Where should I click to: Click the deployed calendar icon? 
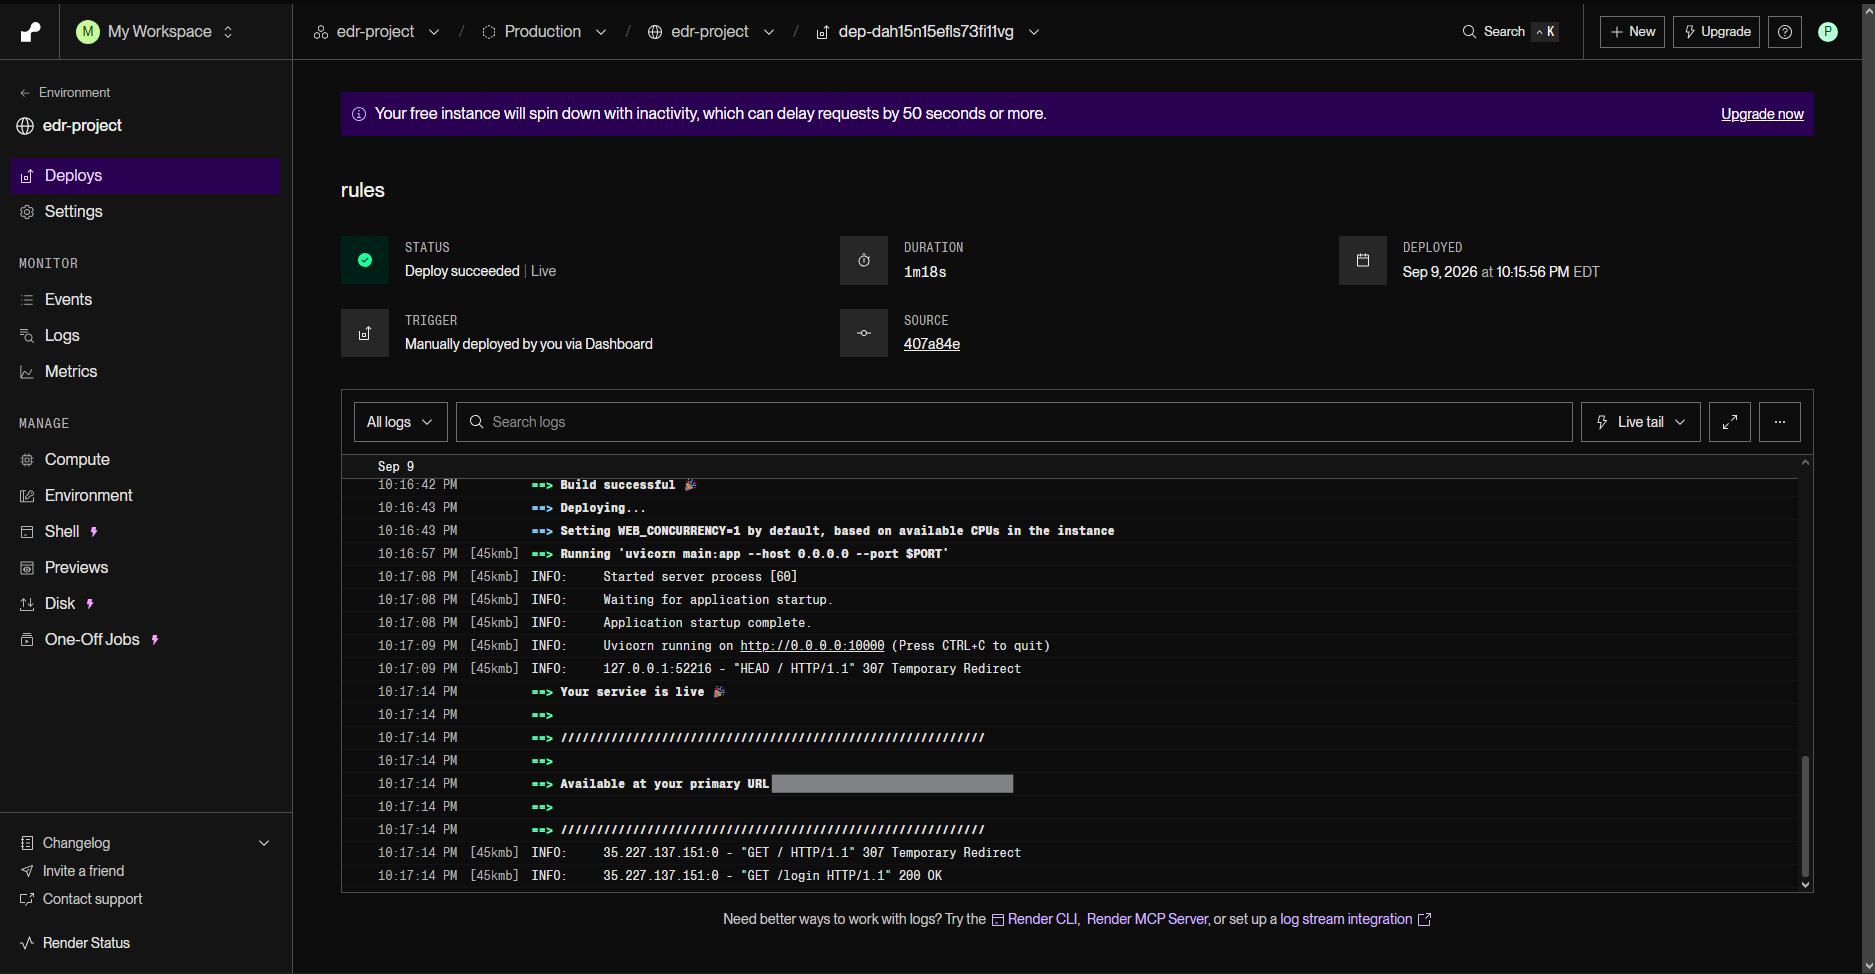(1363, 260)
